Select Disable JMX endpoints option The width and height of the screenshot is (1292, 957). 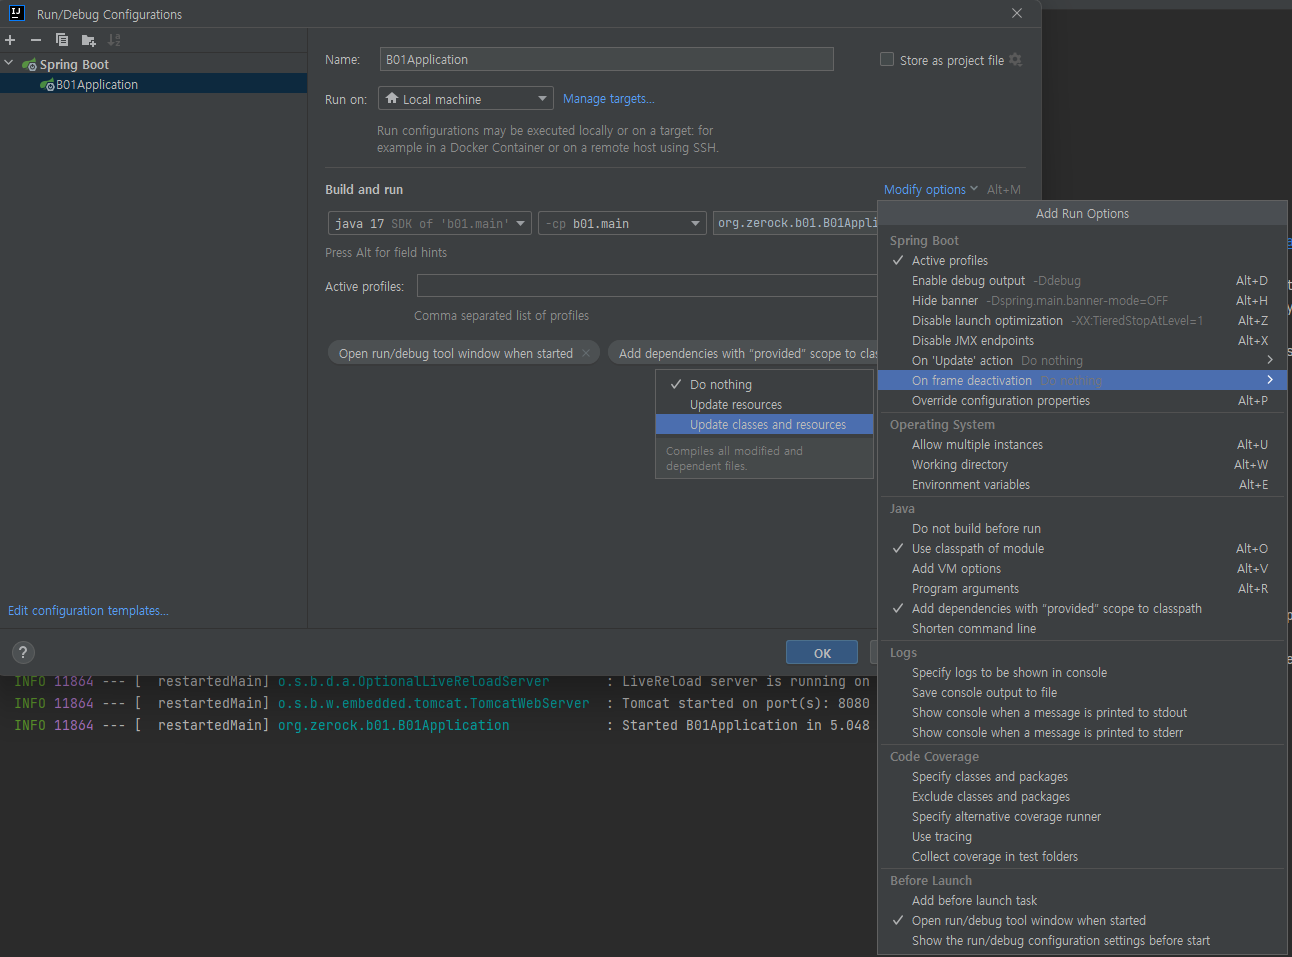[x=1082, y=340]
